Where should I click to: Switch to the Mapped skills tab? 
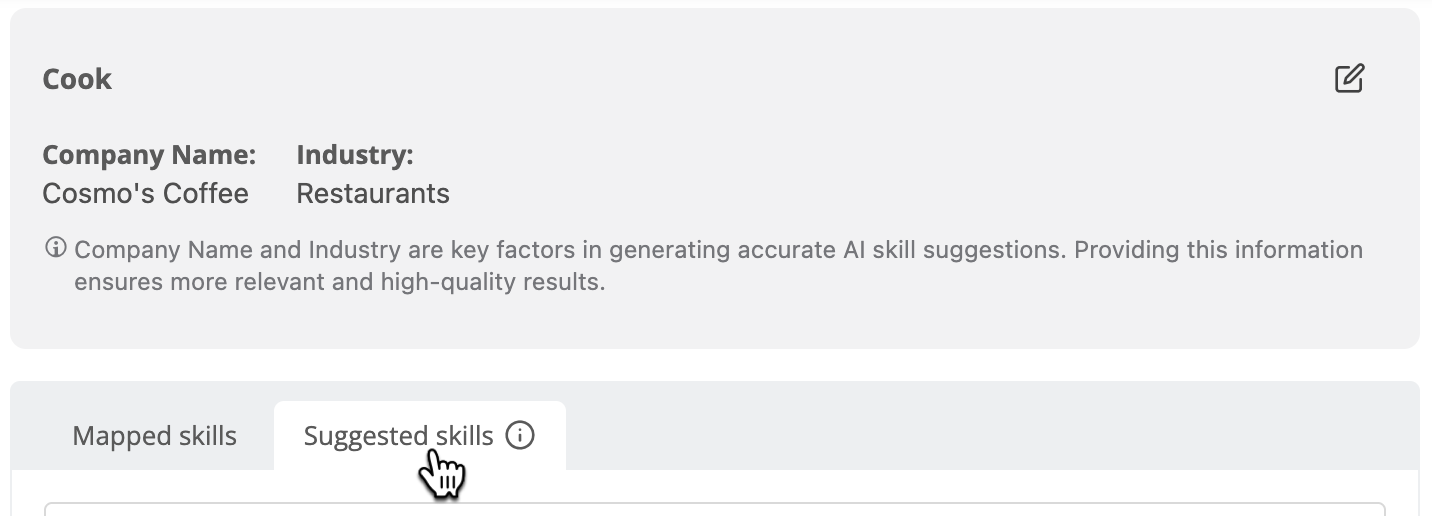[x=155, y=436]
